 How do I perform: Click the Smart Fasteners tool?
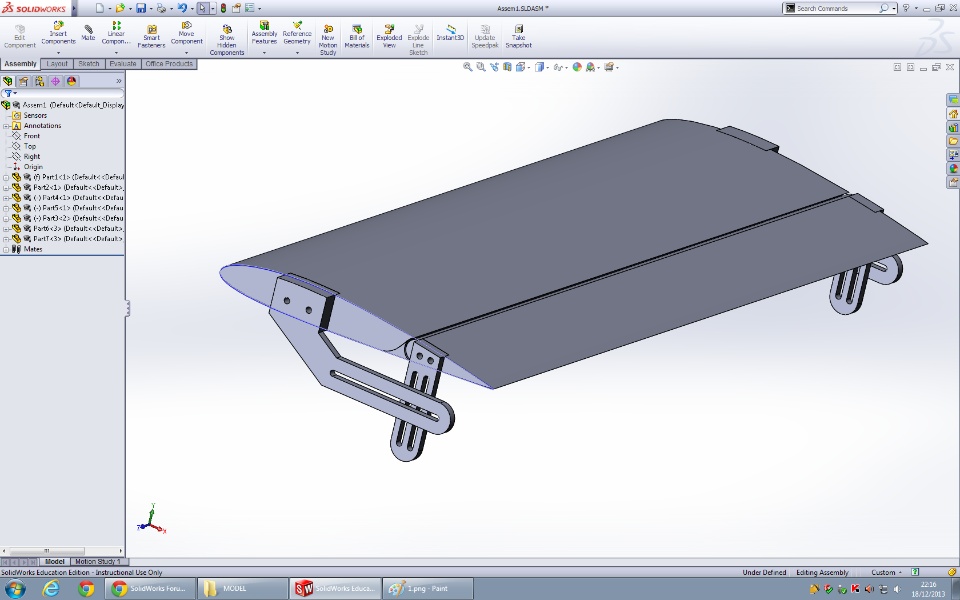(x=151, y=37)
